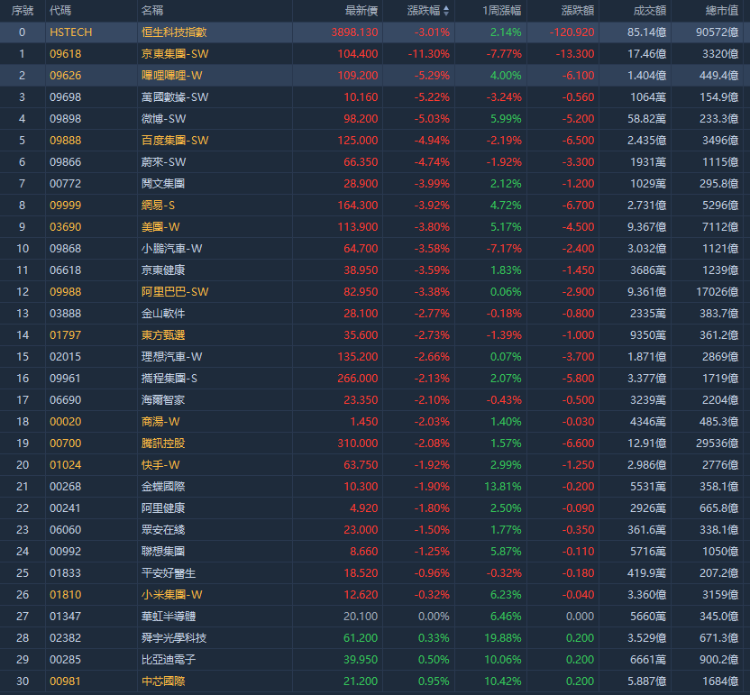Open 京東健康 stock

pos(163,270)
